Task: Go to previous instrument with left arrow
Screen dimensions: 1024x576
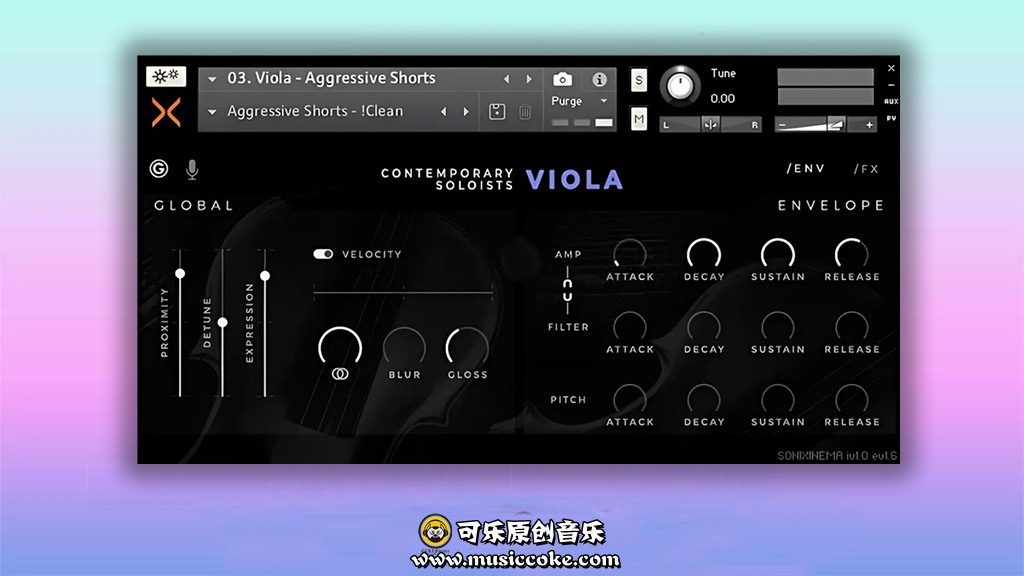Action: pos(507,79)
